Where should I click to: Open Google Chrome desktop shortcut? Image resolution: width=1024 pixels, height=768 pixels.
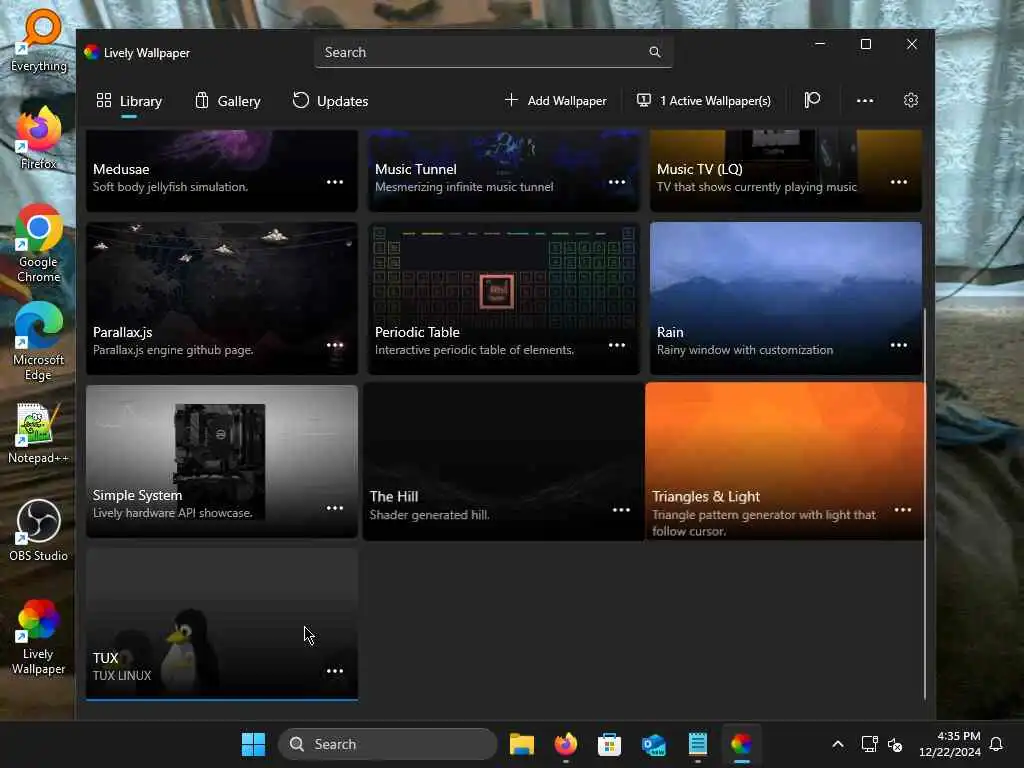click(x=39, y=244)
